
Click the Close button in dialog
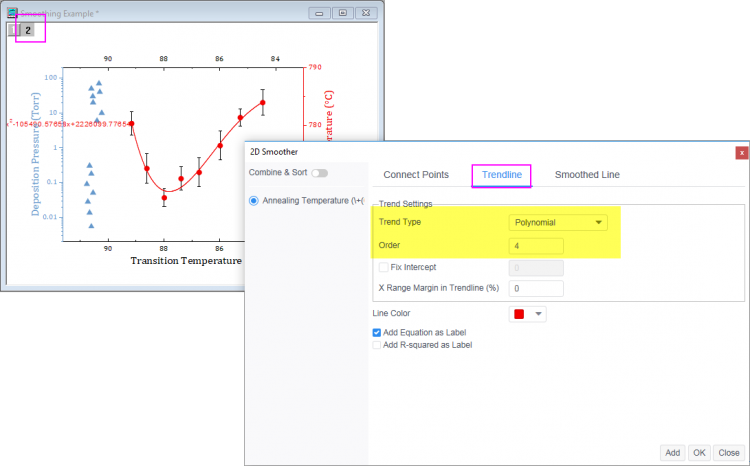point(729,453)
